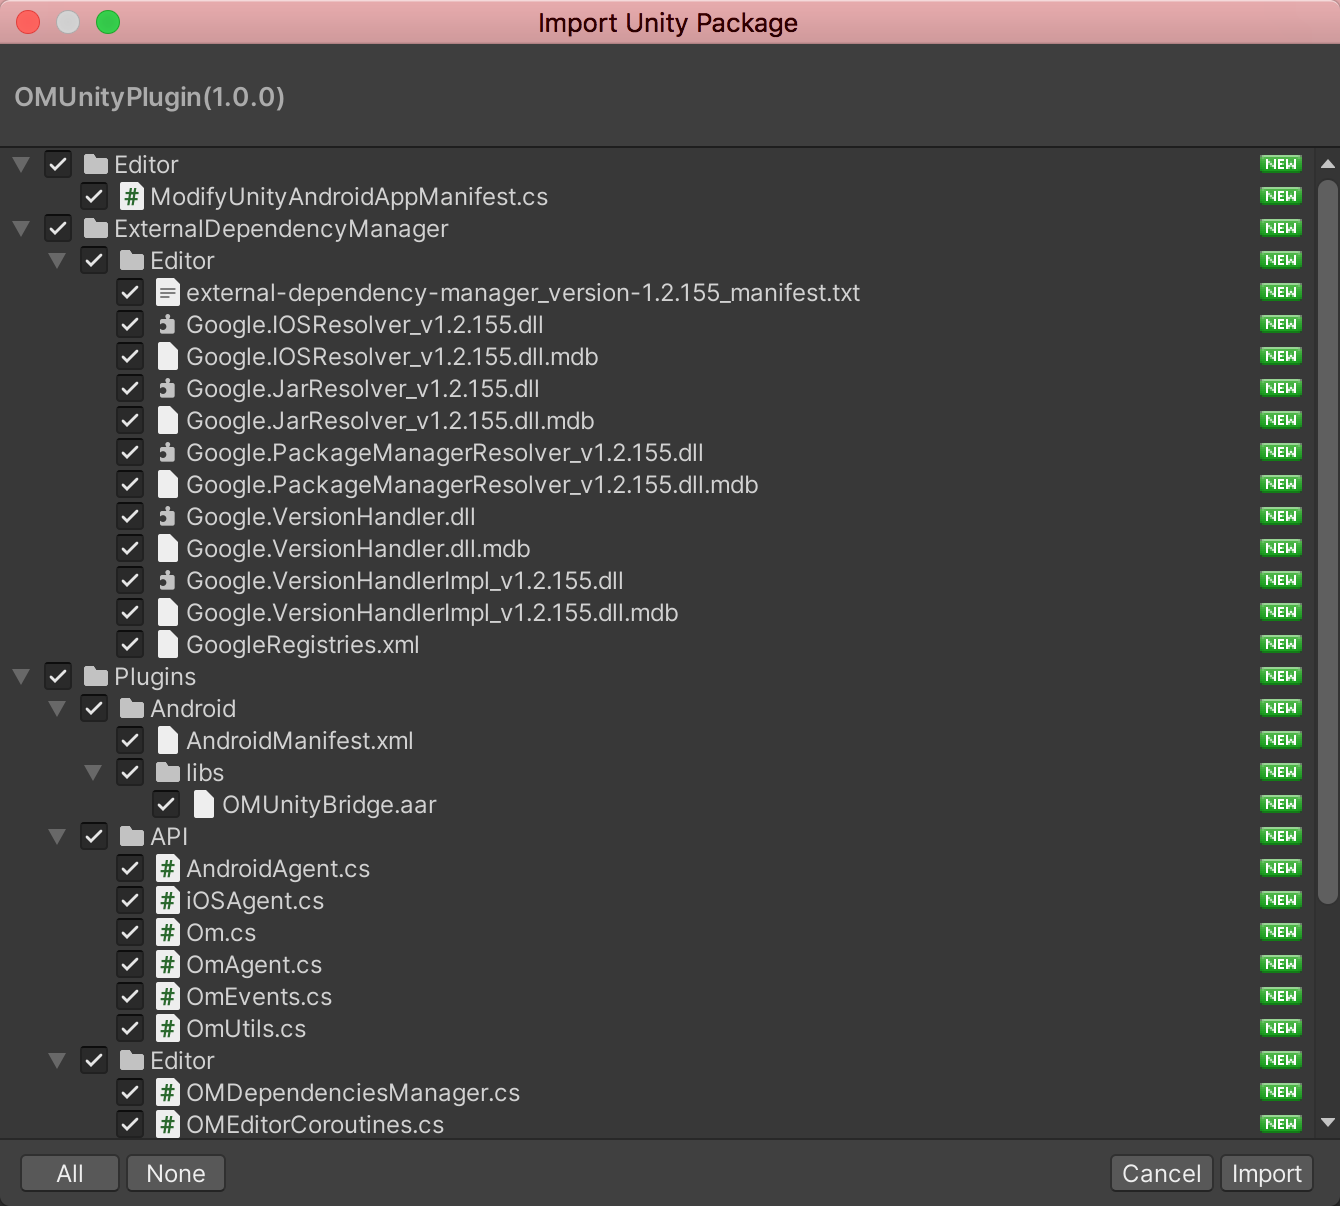This screenshot has width=1340, height=1206.
Task: Click the top-level Editor folder icon
Action: coord(96,165)
